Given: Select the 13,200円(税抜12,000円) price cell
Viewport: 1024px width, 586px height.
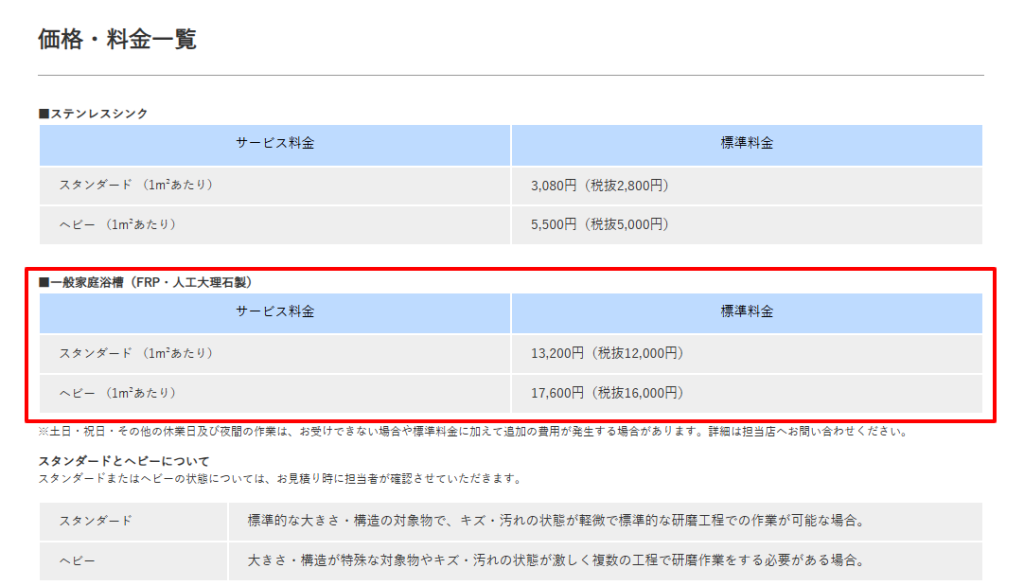Looking at the screenshot, I should click(746, 354).
